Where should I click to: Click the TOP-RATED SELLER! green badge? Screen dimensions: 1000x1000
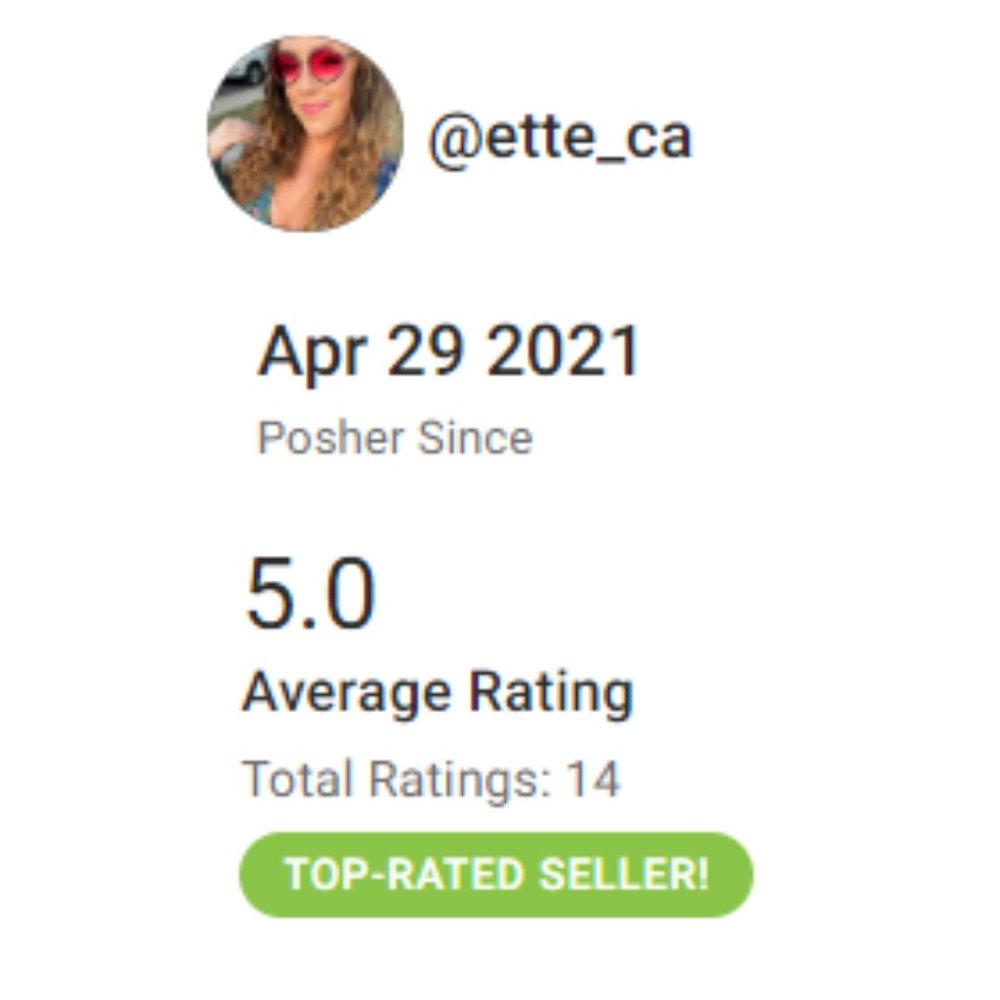tap(496, 875)
